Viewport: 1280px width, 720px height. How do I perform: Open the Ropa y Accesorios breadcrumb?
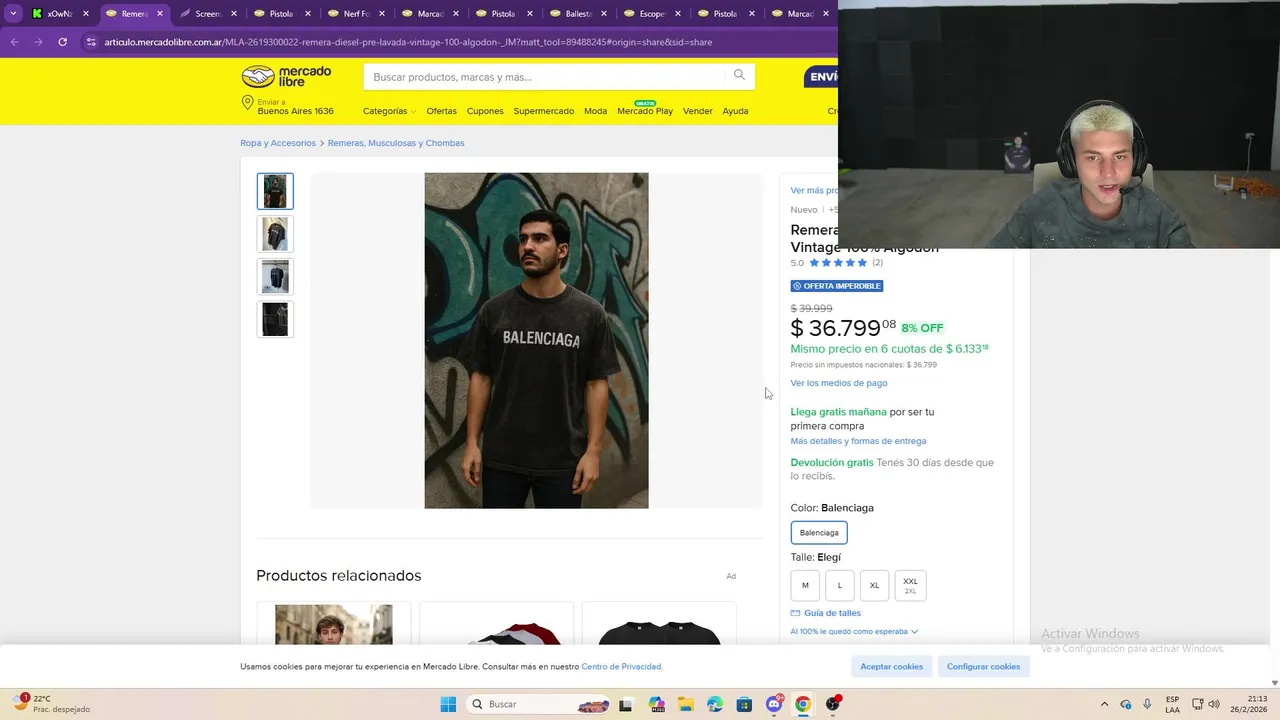278,143
